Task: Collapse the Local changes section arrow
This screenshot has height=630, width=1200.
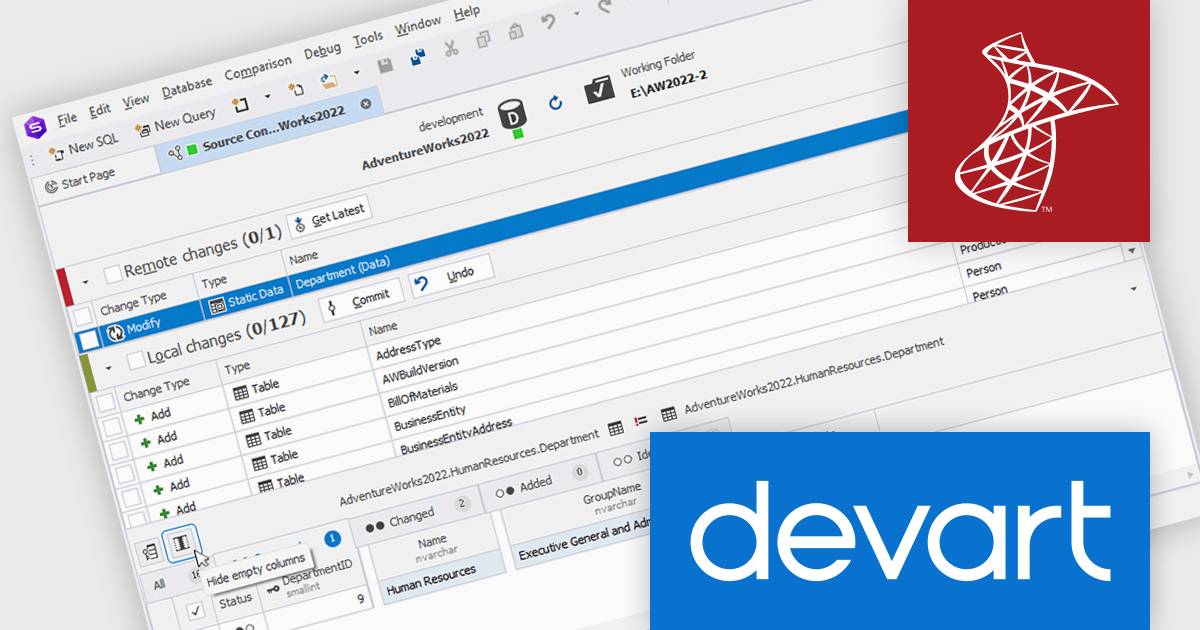Action: (108, 368)
